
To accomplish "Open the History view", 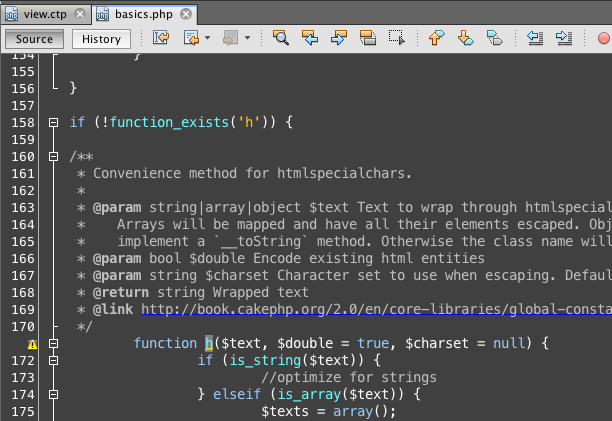I will click(101, 39).
